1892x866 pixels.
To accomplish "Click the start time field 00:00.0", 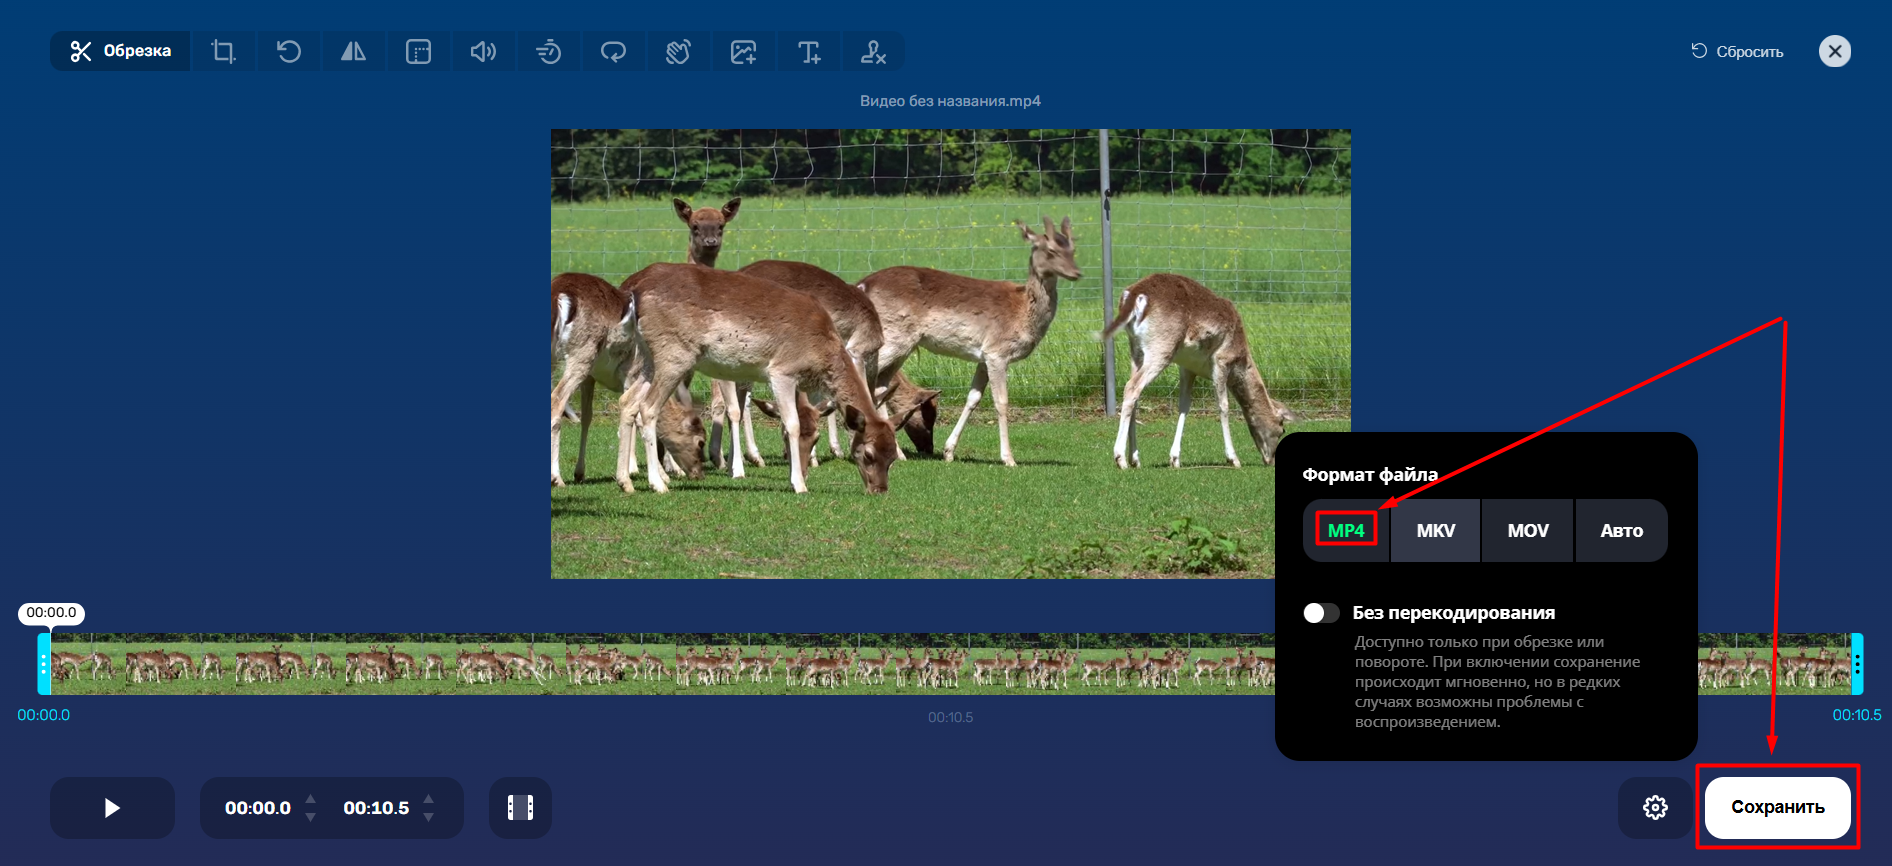I will [x=258, y=808].
